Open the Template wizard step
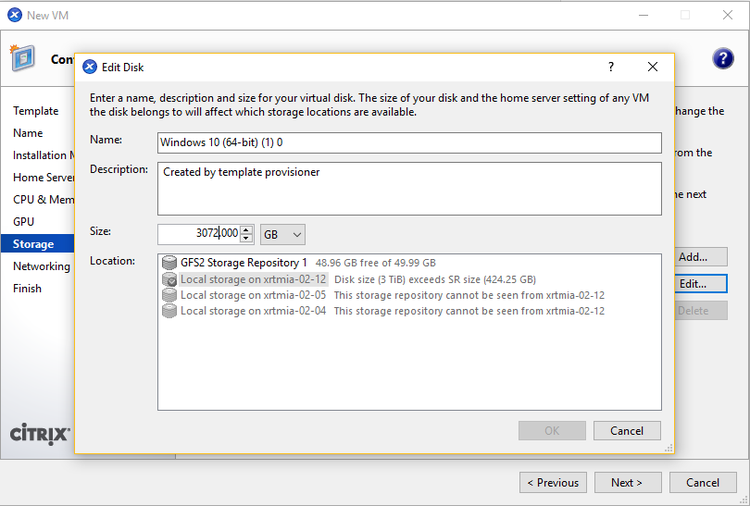 36,111
